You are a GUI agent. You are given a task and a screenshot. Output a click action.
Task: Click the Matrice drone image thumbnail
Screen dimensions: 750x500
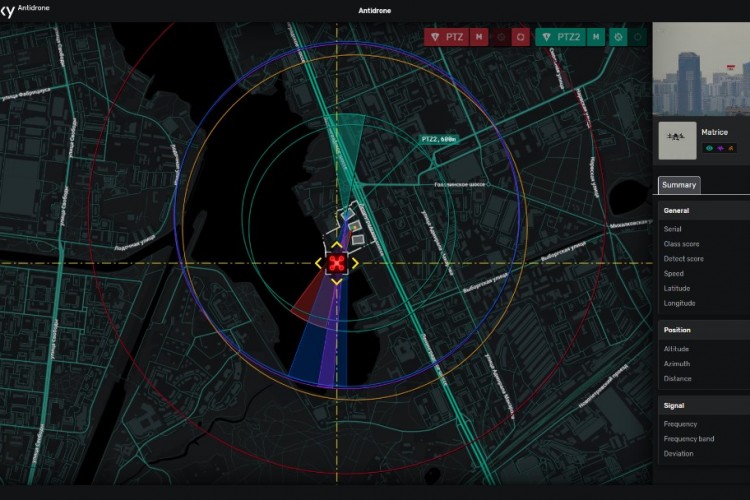click(677, 141)
